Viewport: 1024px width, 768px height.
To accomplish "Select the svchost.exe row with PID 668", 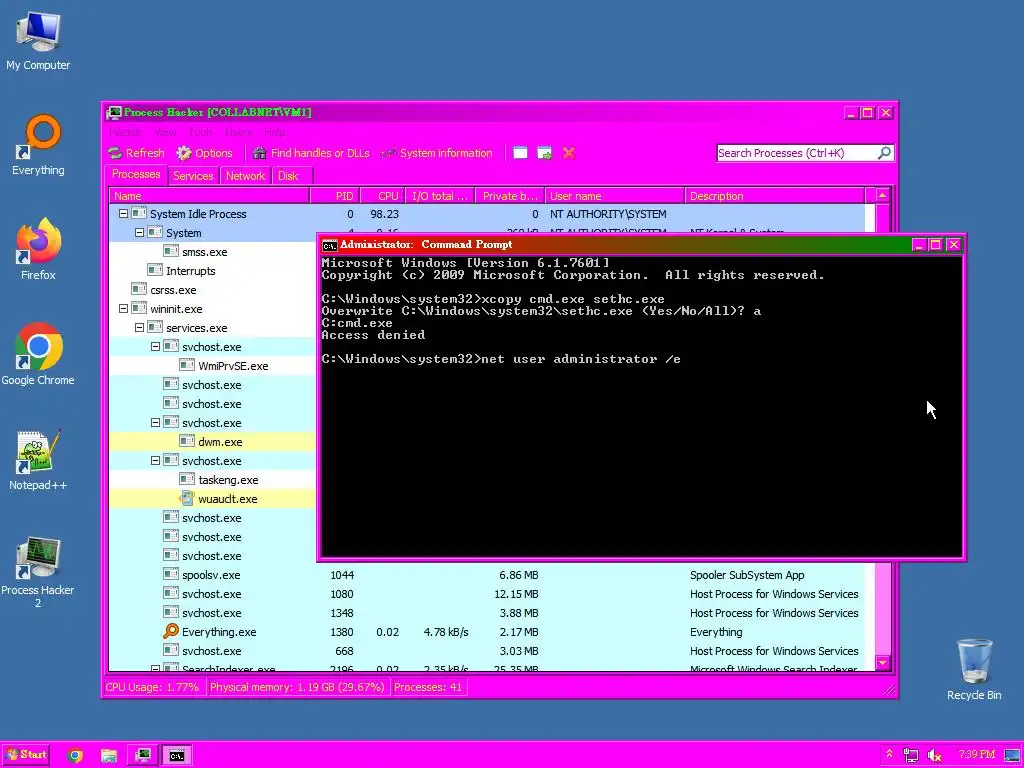I will 487,650.
